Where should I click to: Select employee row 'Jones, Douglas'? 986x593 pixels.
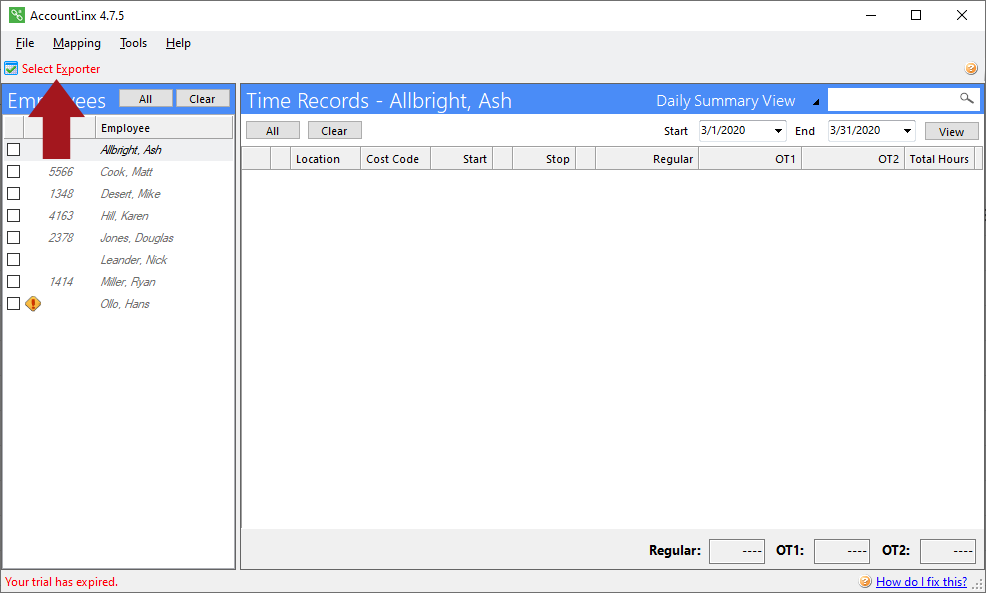tap(118, 238)
